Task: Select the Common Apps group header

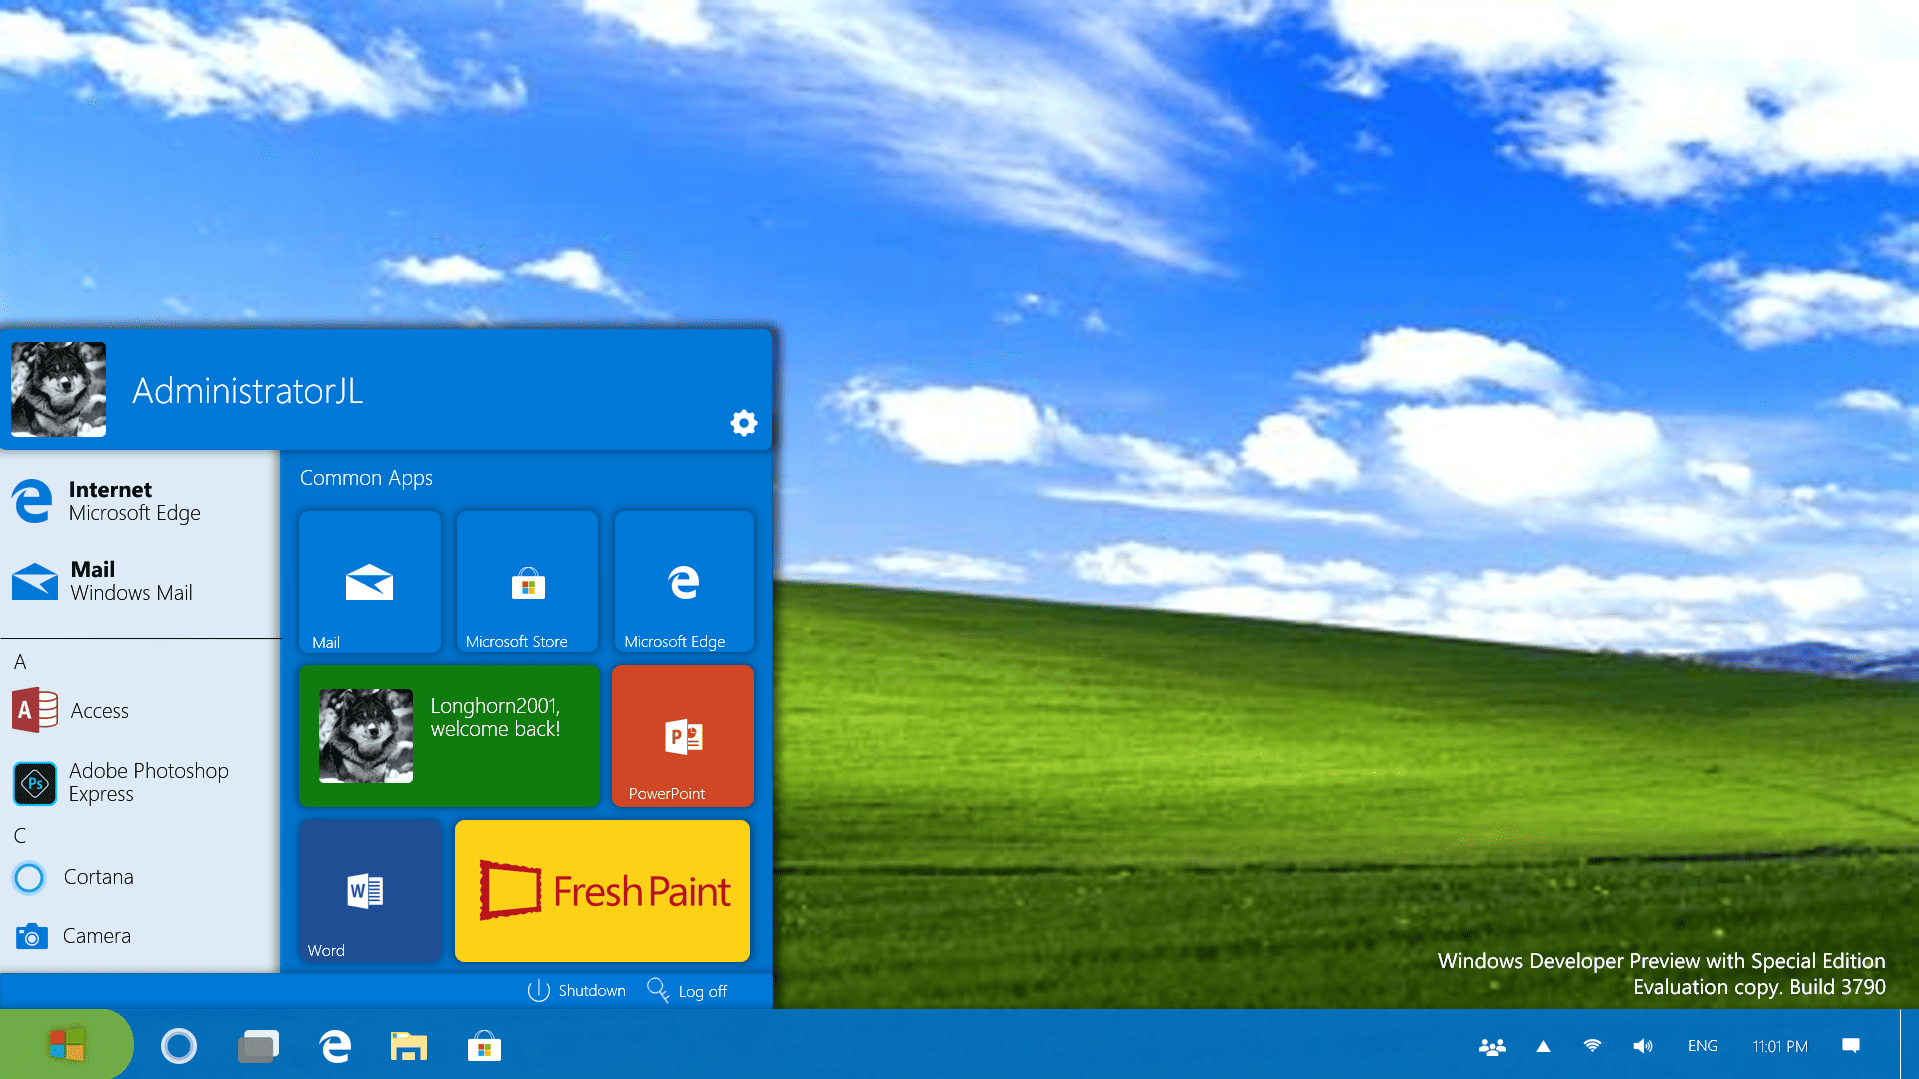Action: 366,478
